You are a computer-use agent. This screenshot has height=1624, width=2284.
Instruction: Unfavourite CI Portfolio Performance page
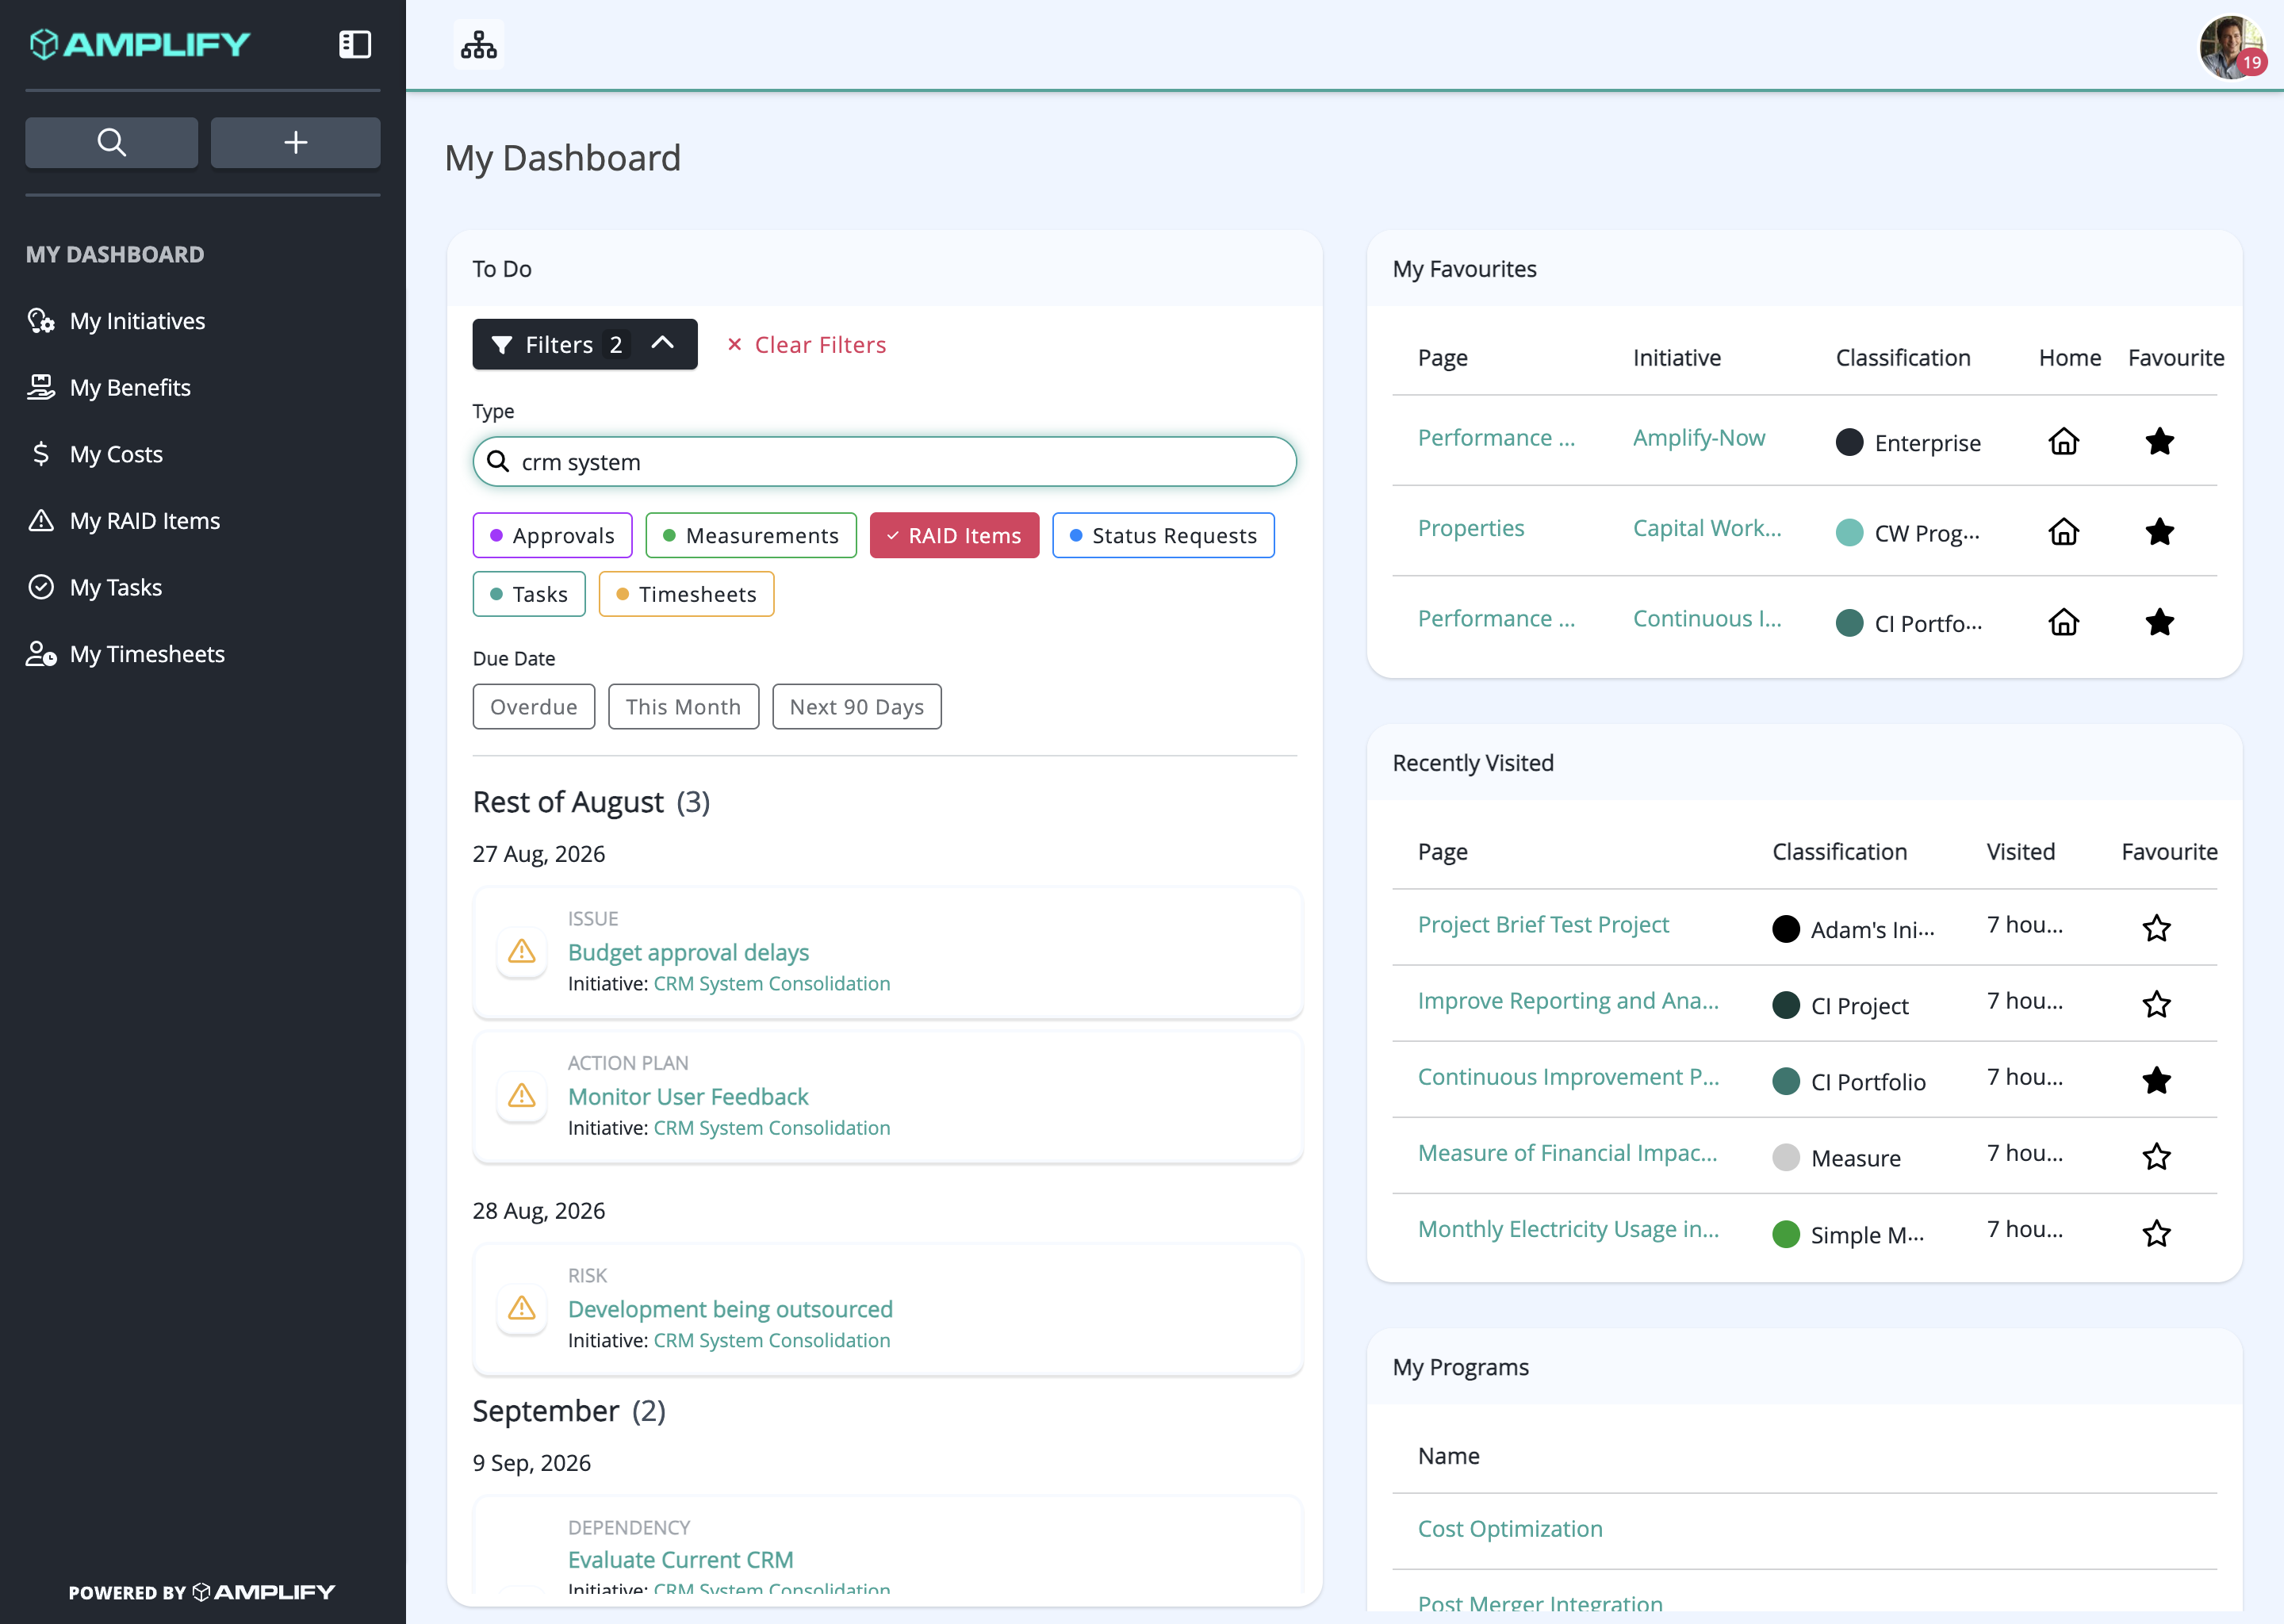(2160, 622)
